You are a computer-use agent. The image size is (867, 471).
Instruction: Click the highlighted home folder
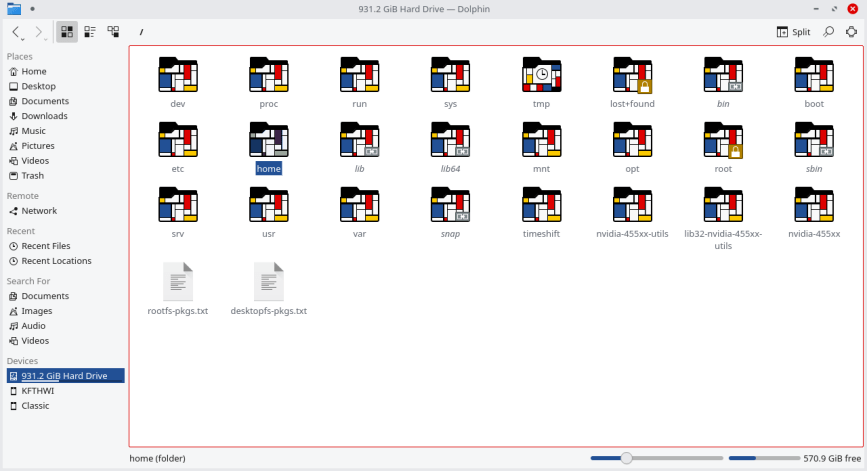click(269, 140)
